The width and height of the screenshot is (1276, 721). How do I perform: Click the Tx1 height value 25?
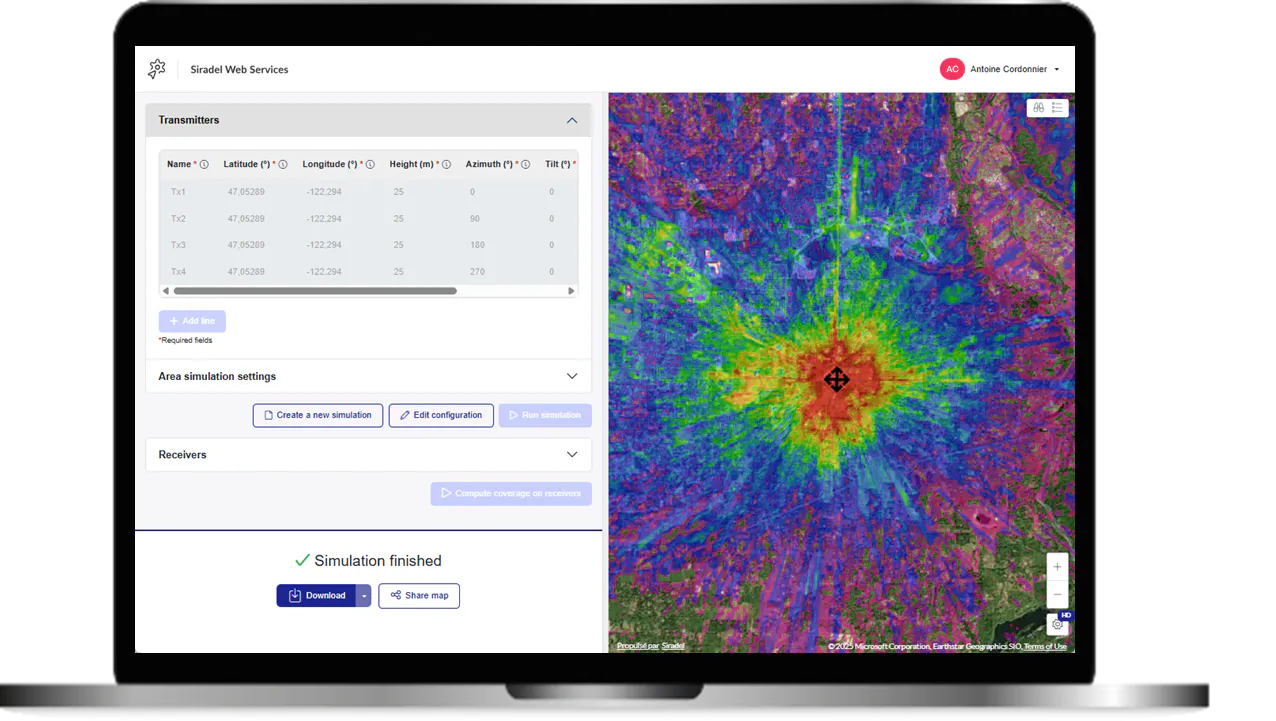(398, 192)
